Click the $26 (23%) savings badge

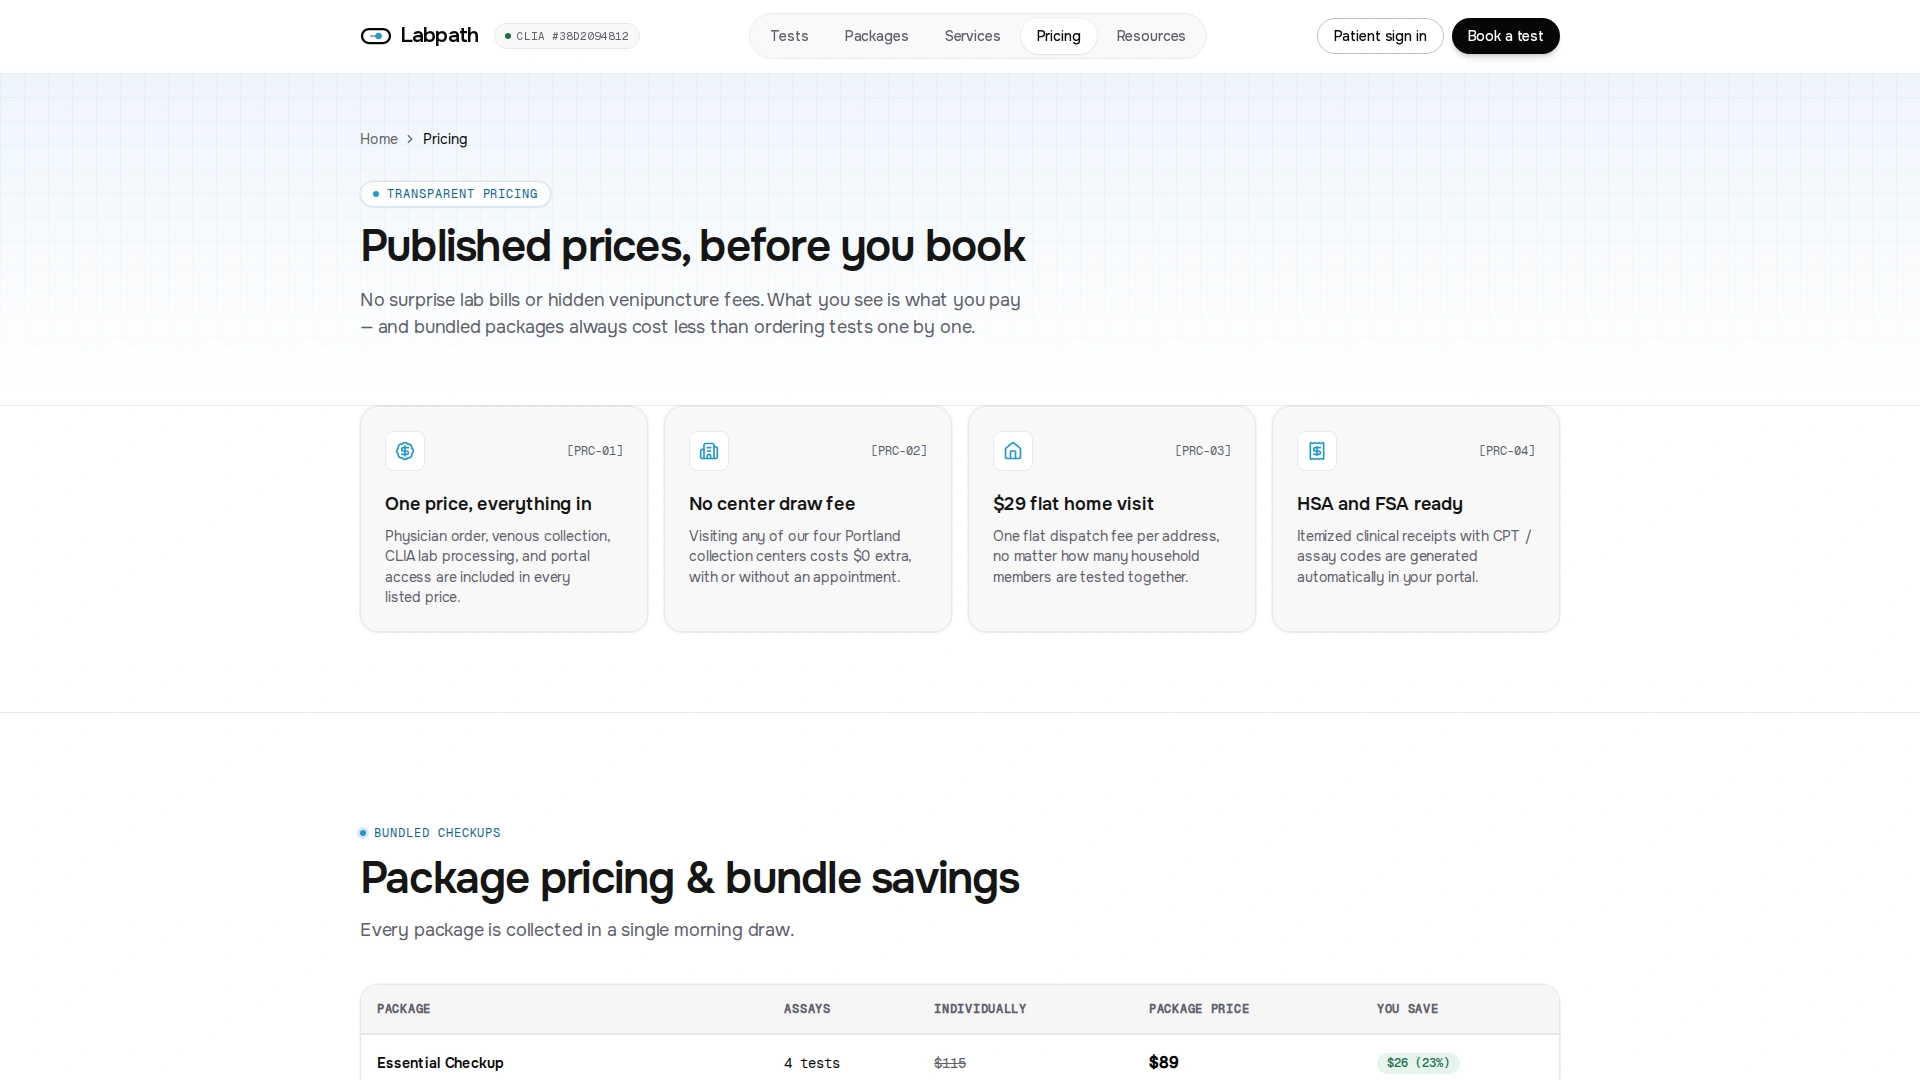[1418, 1063]
